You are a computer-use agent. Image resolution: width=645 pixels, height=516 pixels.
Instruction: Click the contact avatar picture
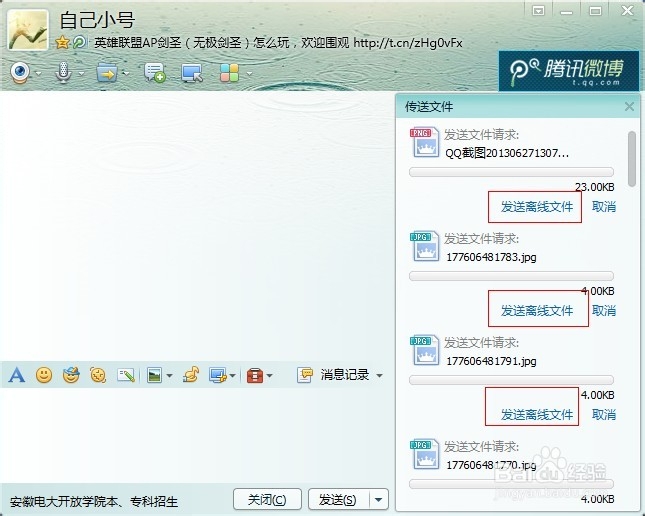point(28,30)
